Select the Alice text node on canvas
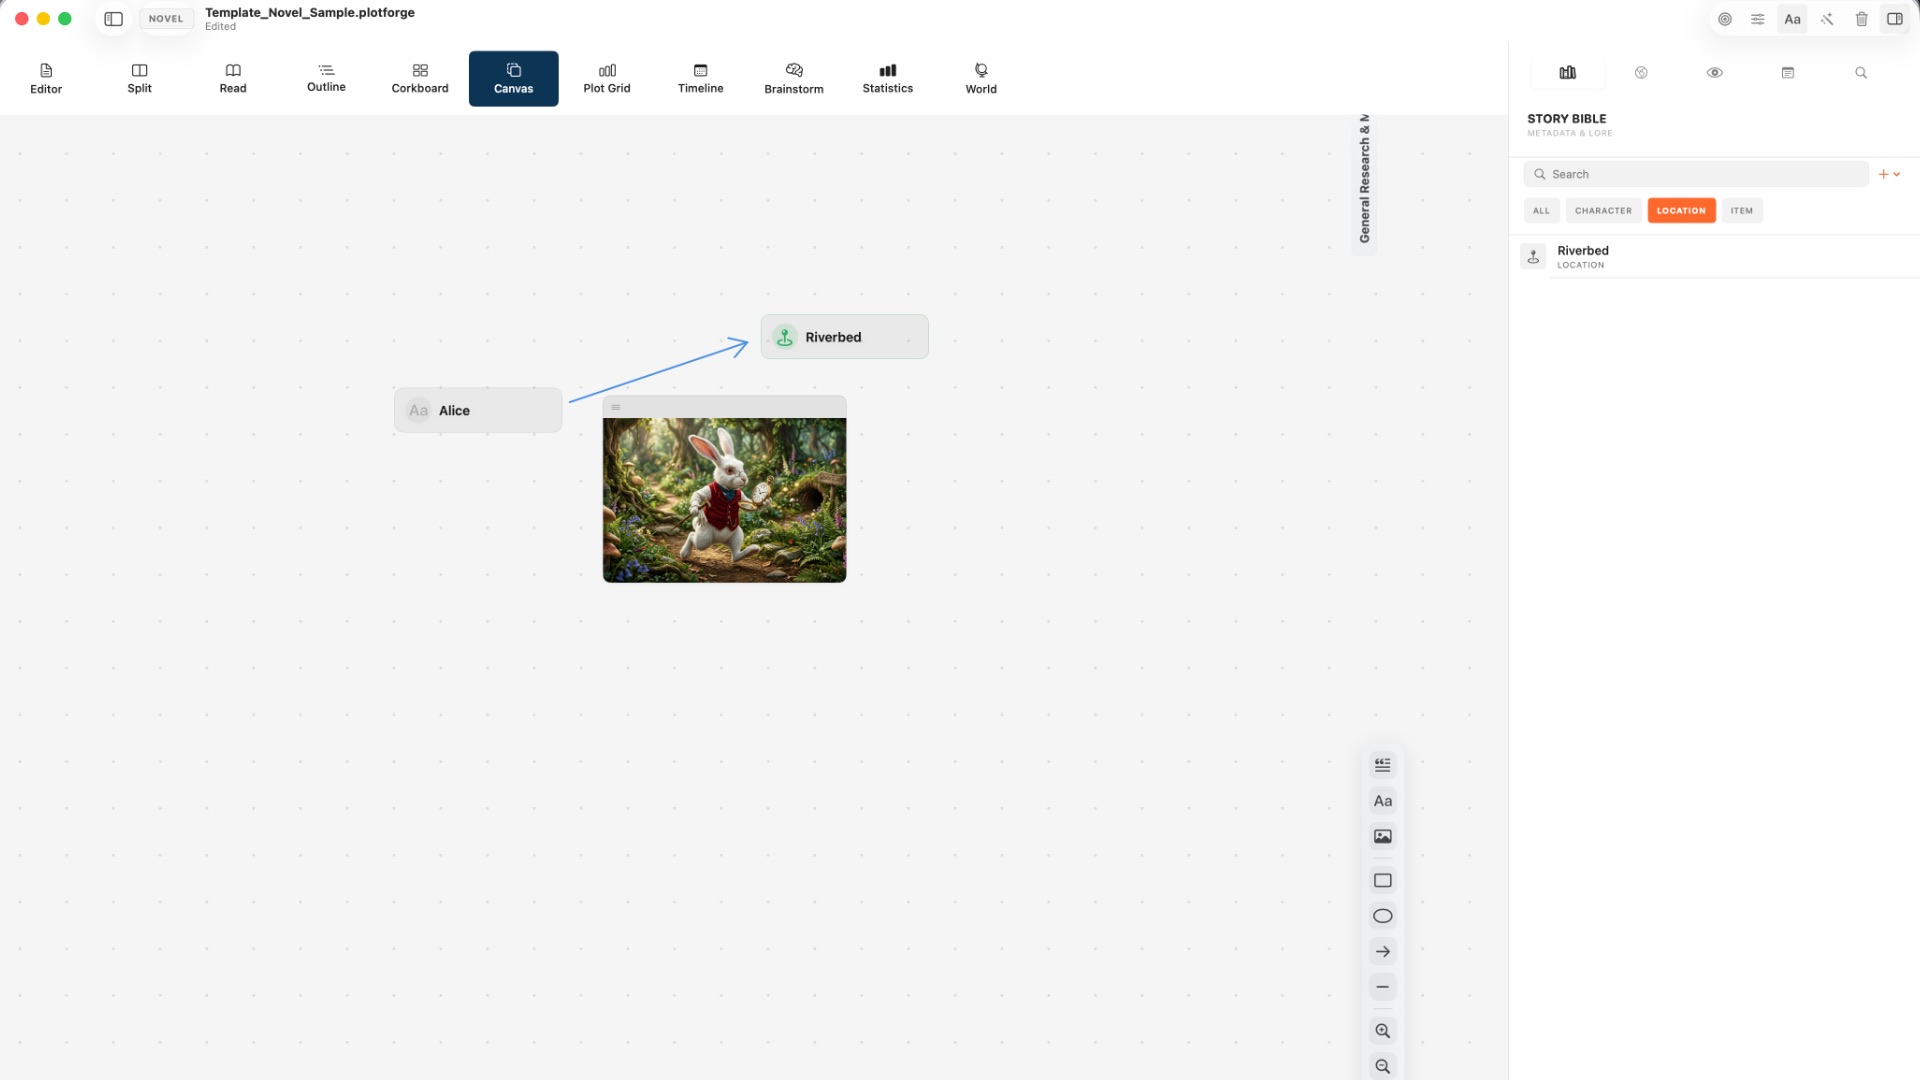The height and width of the screenshot is (1080, 1920). coord(478,410)
